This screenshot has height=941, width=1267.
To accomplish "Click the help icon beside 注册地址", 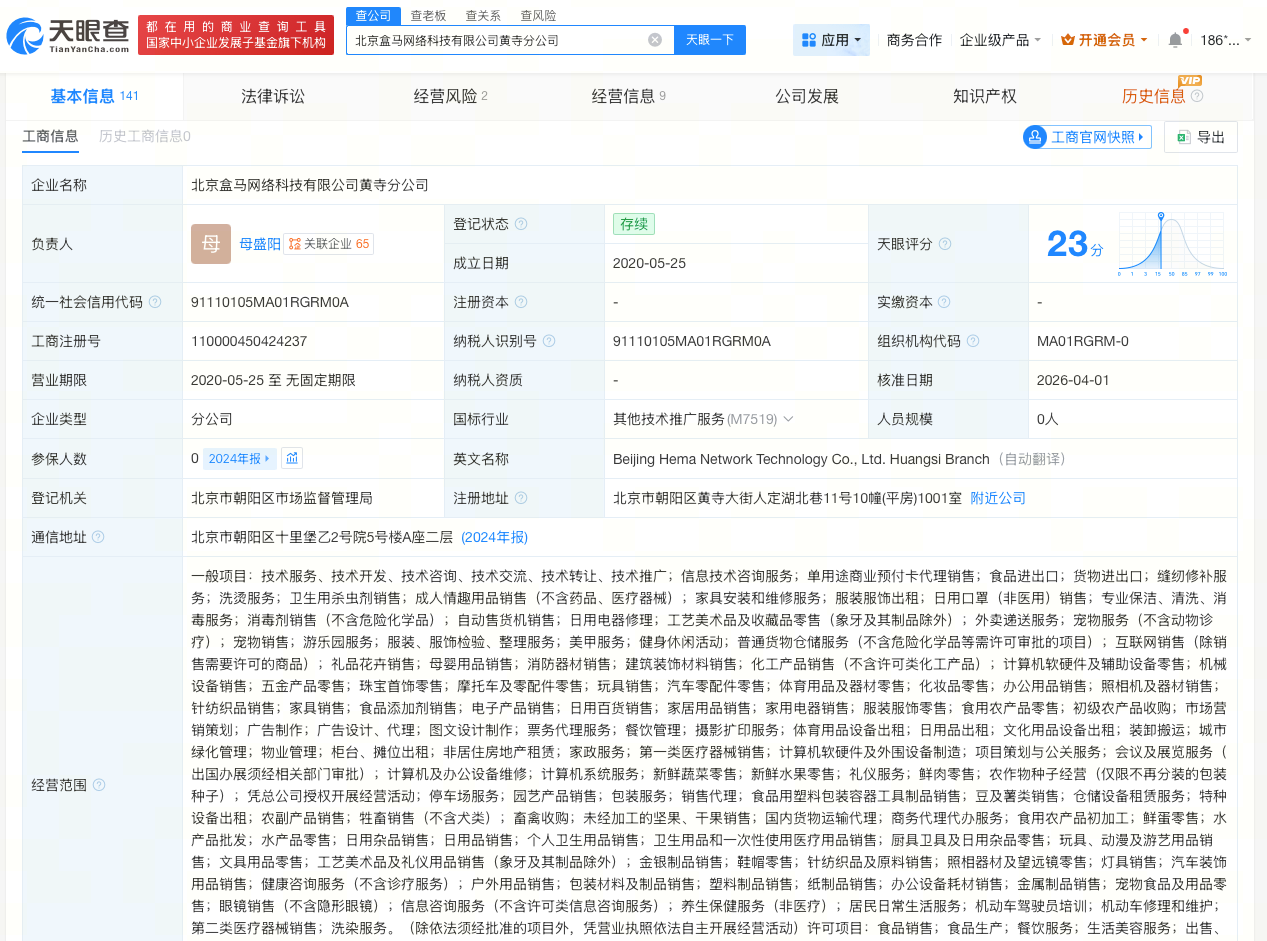I will click(521, 498).
